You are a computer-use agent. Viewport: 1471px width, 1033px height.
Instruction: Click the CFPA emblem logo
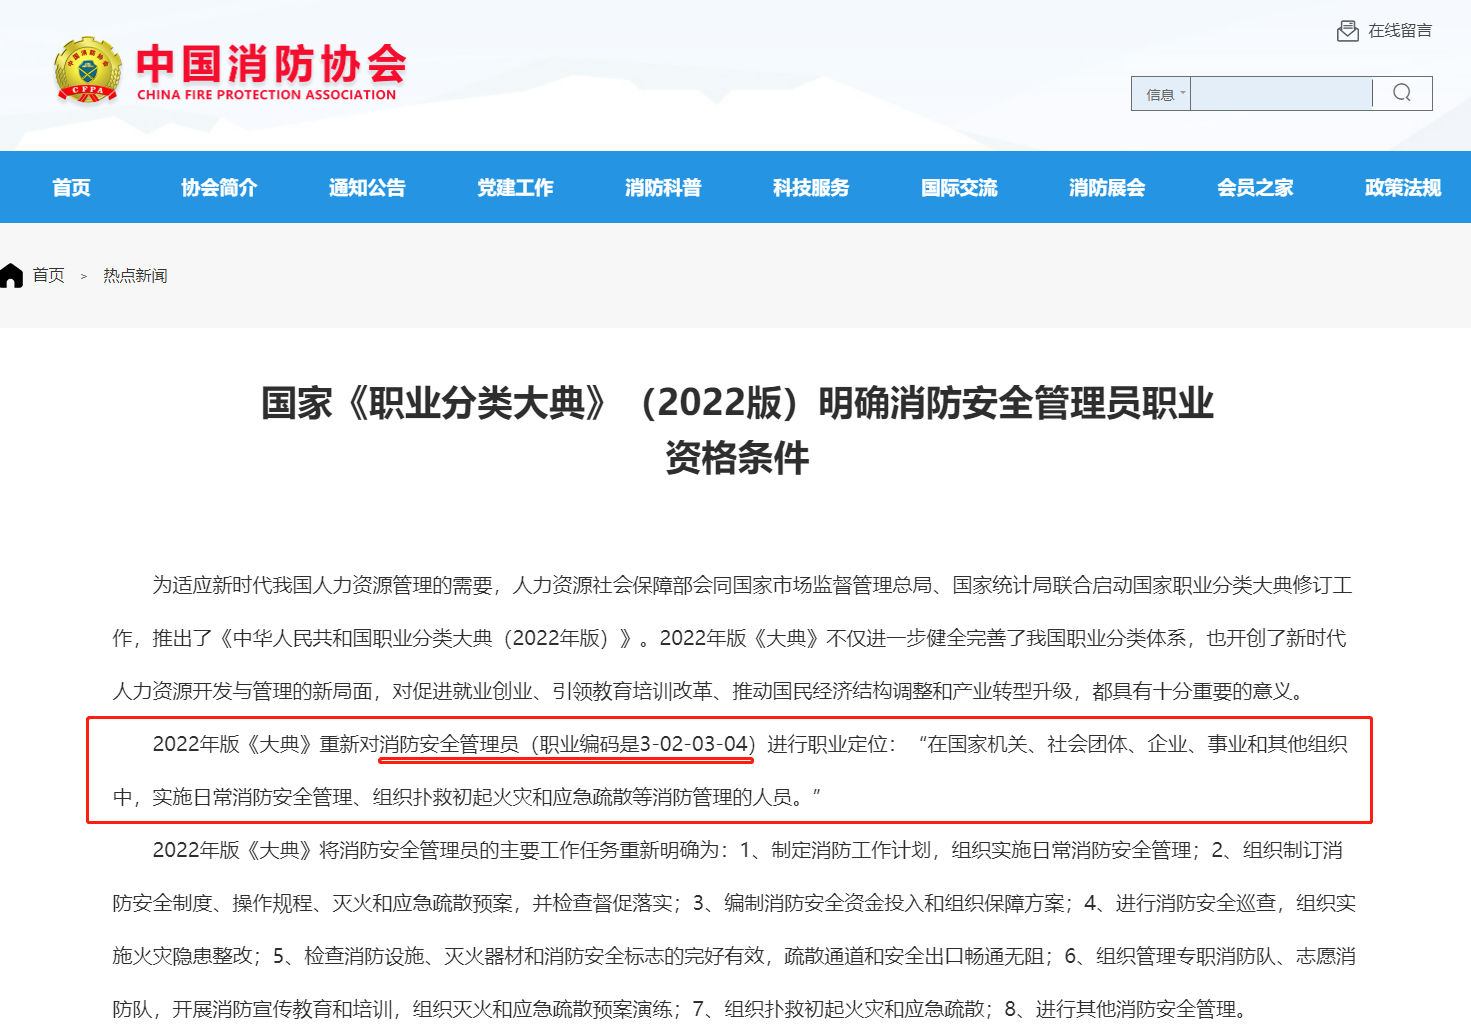tap(88, 70)
